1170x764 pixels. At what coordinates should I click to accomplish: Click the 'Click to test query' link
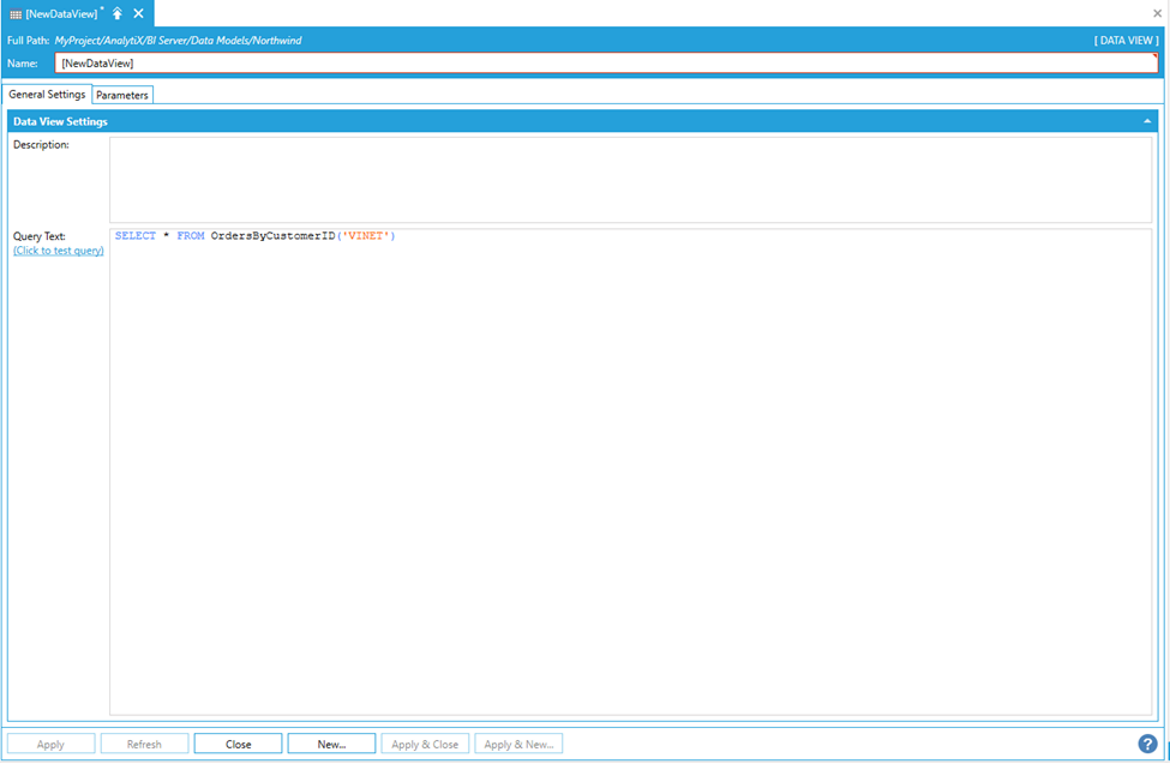coord(58,251)
